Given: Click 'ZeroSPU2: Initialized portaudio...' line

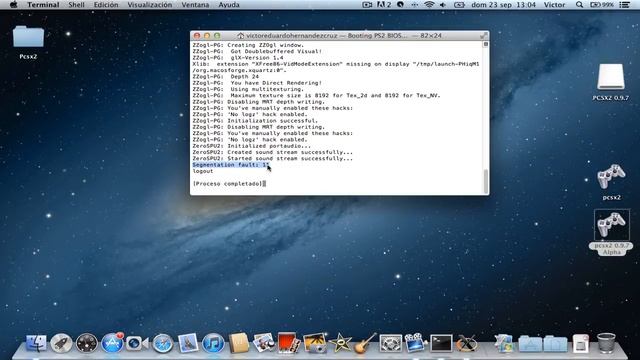Looking at the screenshot, I should (x=251, y=146).
